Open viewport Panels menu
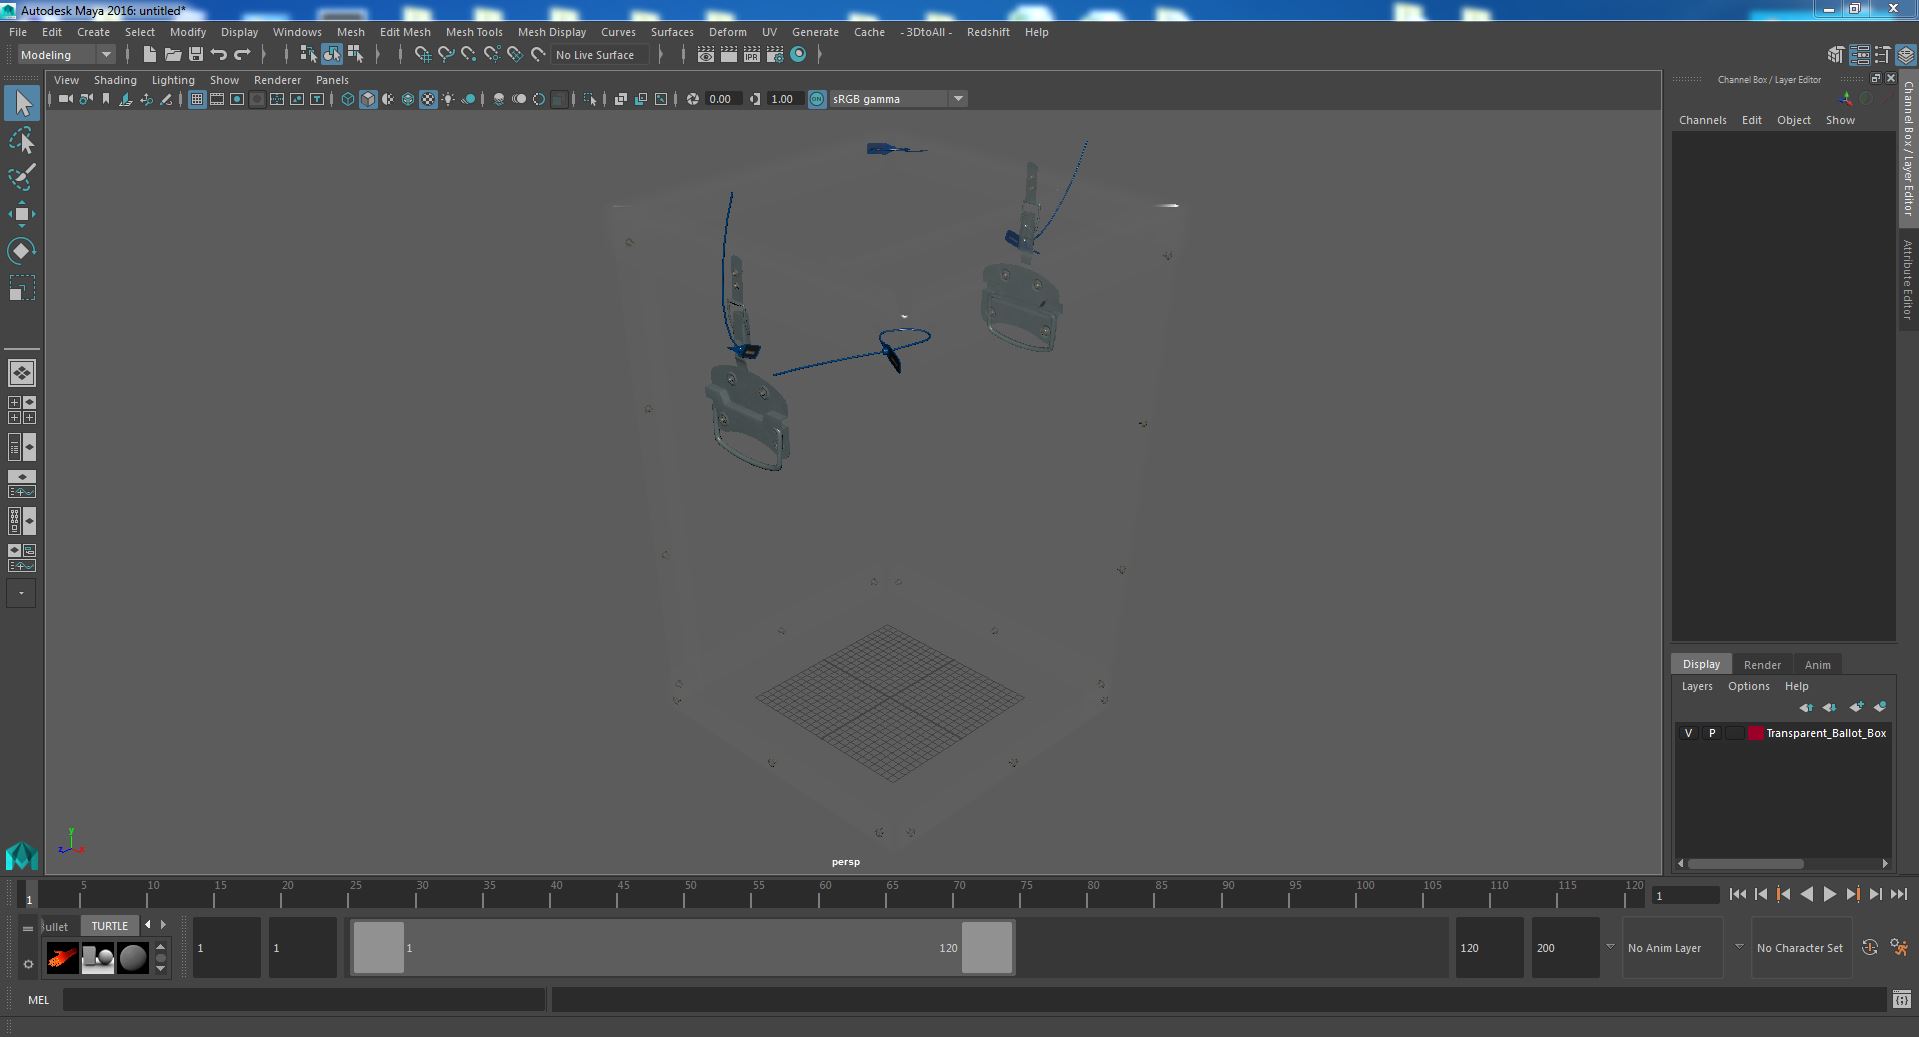Image resolution: width=1919 pixels, height=1037 pixels. (332, 80)
